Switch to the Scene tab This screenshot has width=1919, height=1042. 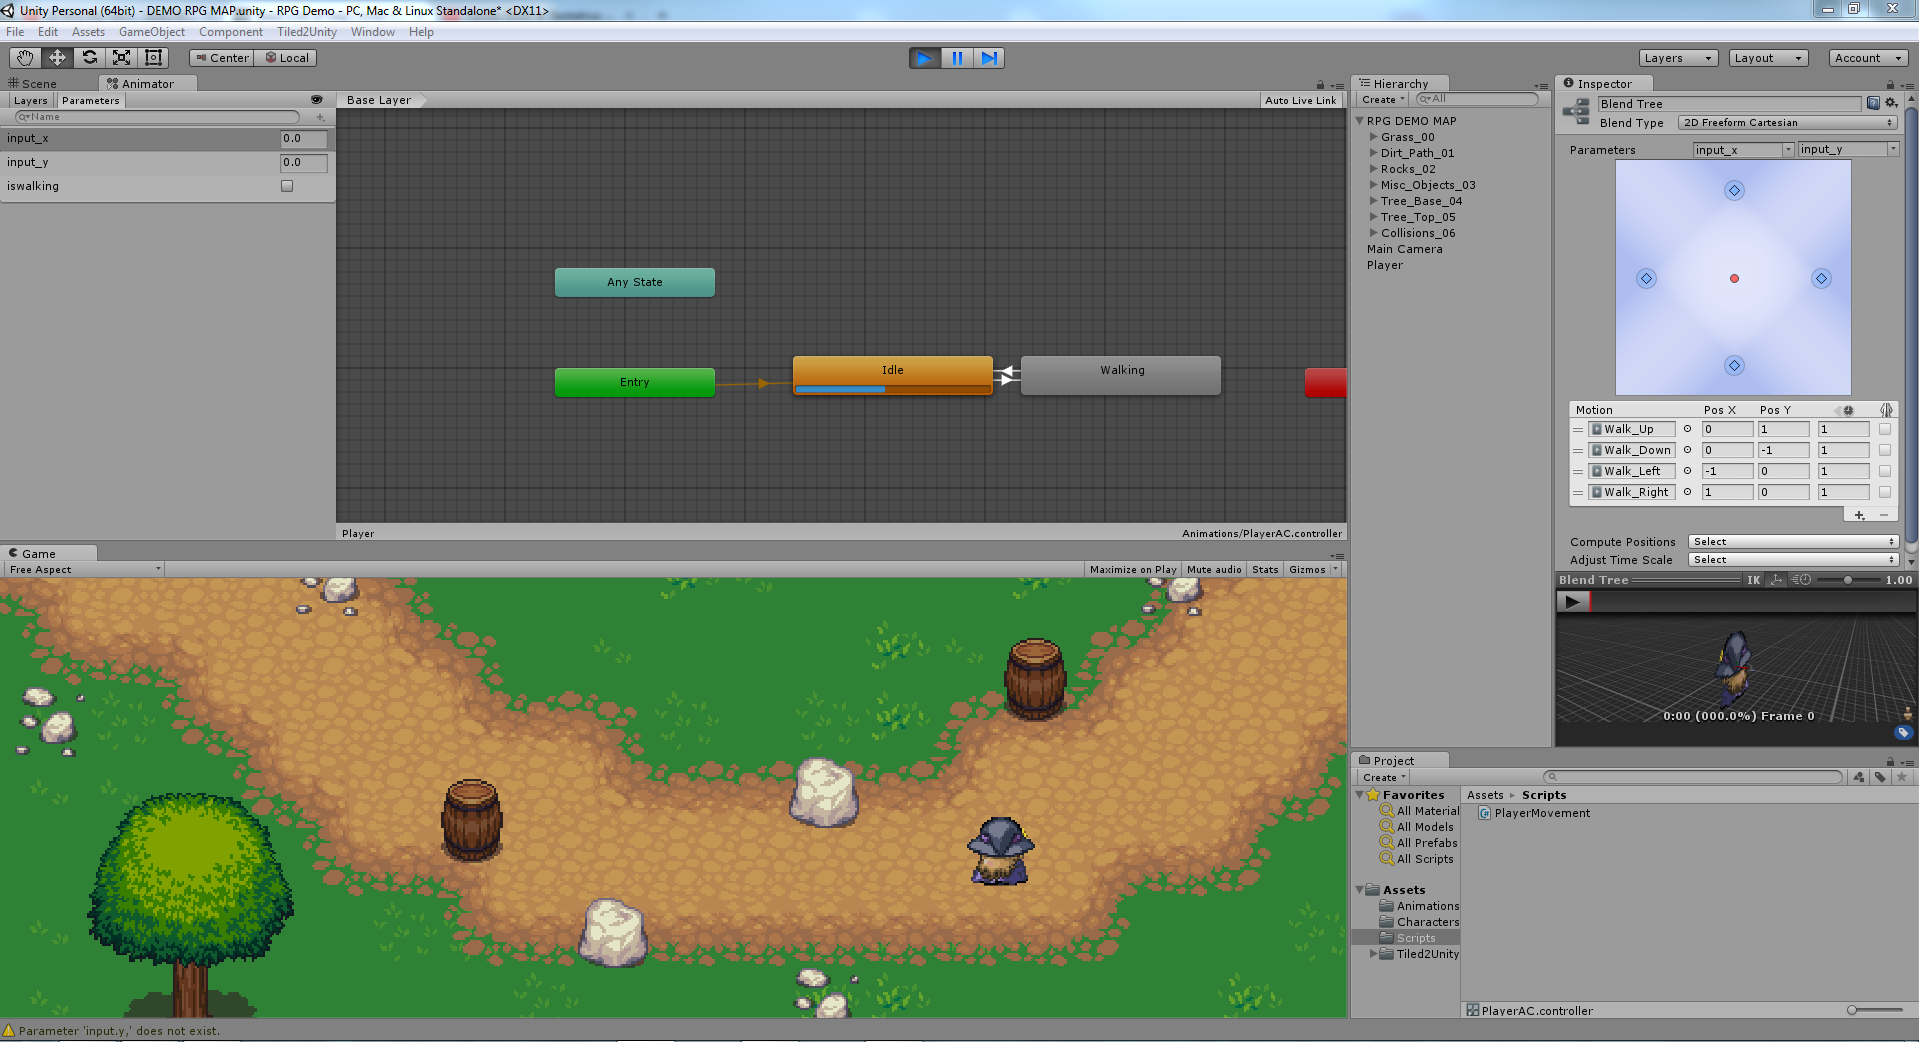pyautogui.click(x=33, y=84)
